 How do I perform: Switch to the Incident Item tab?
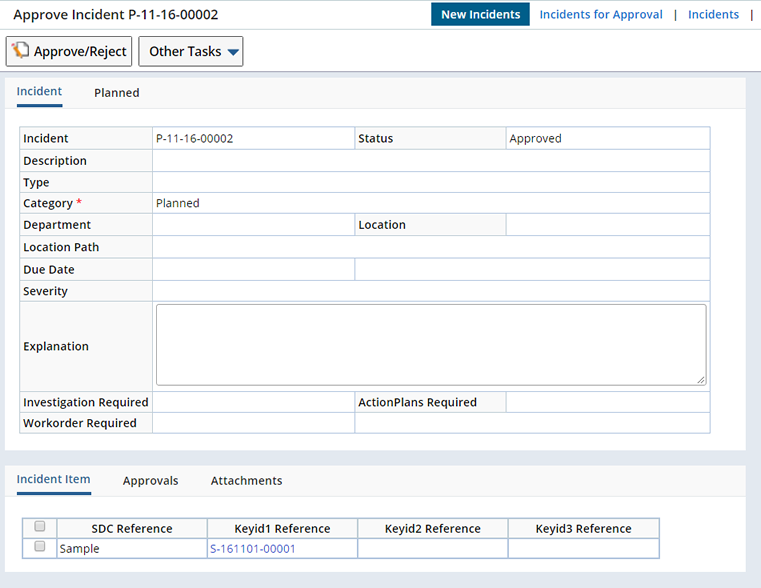point(53,479)
